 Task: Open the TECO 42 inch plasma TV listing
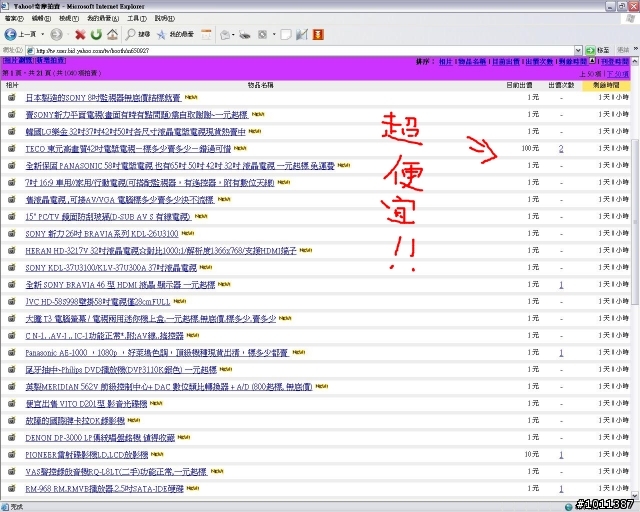click(x=128, y=149)
